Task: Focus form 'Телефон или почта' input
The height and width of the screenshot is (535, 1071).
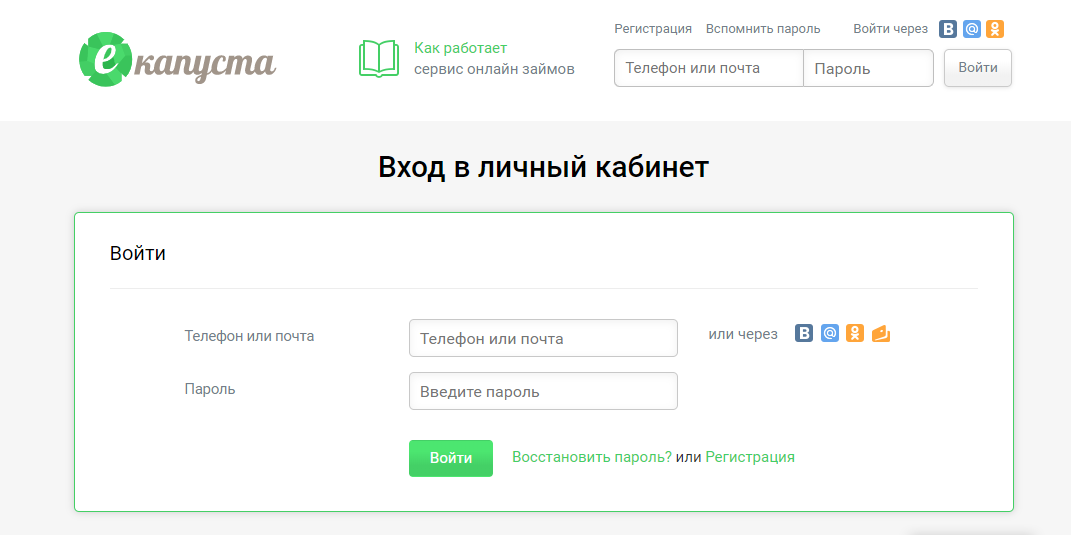Action: (x=543, y=338)
